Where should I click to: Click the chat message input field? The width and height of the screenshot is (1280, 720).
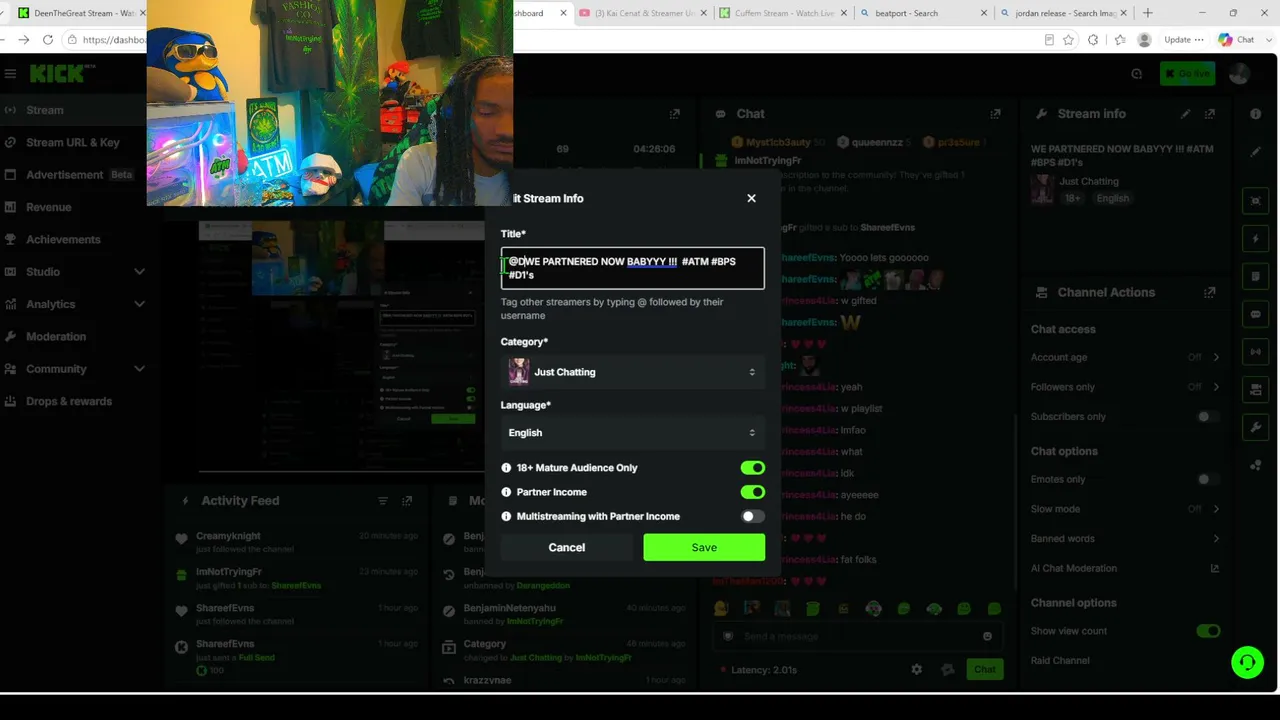click(855, 636)
